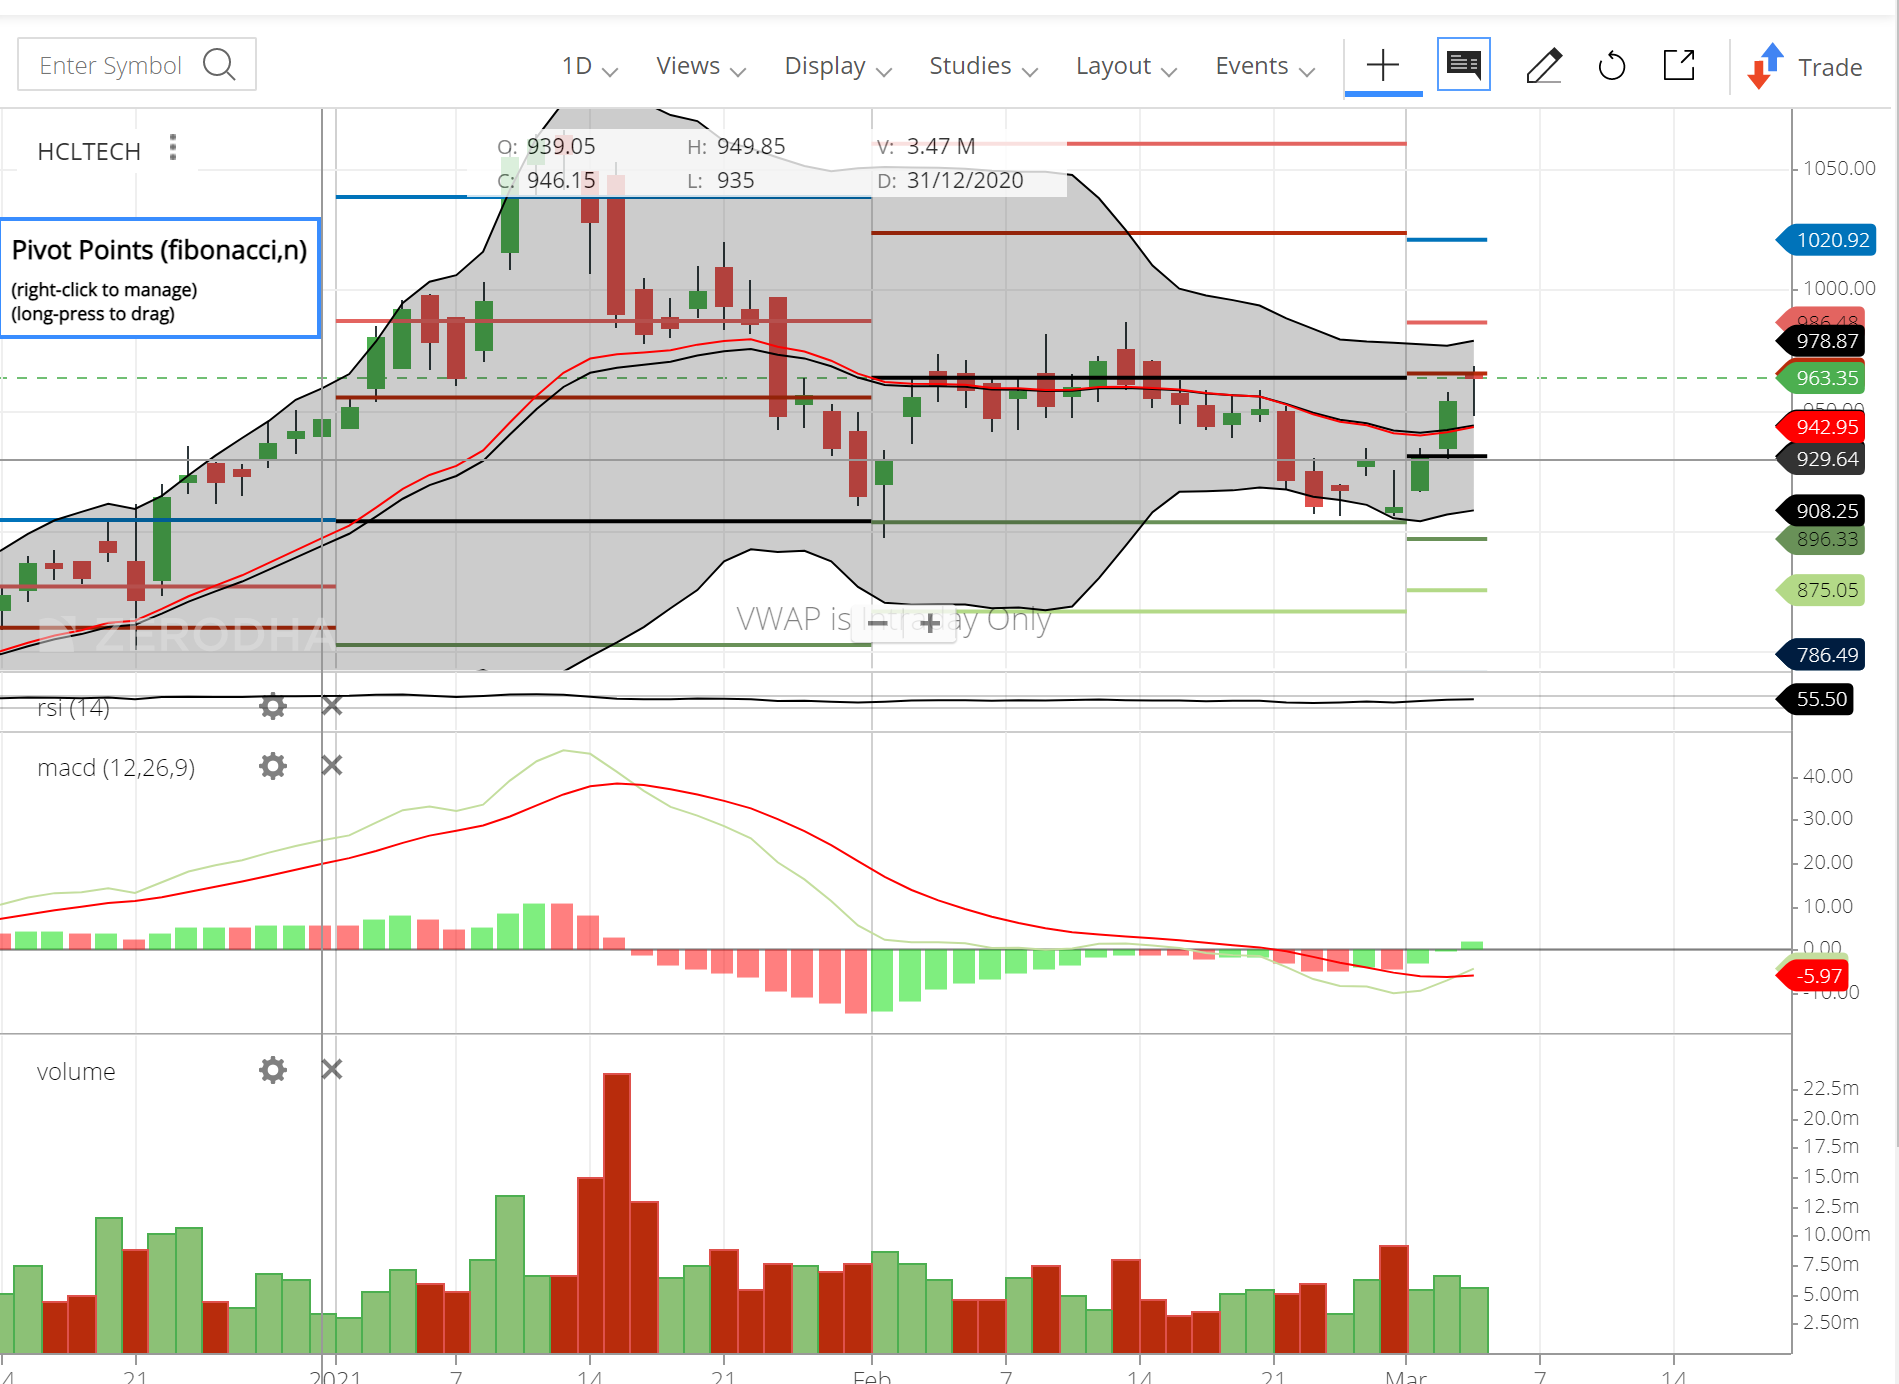Screen dimensions: 1899x1384
Task: Click the 963.35 current price tag
Action: (1822, 378)
